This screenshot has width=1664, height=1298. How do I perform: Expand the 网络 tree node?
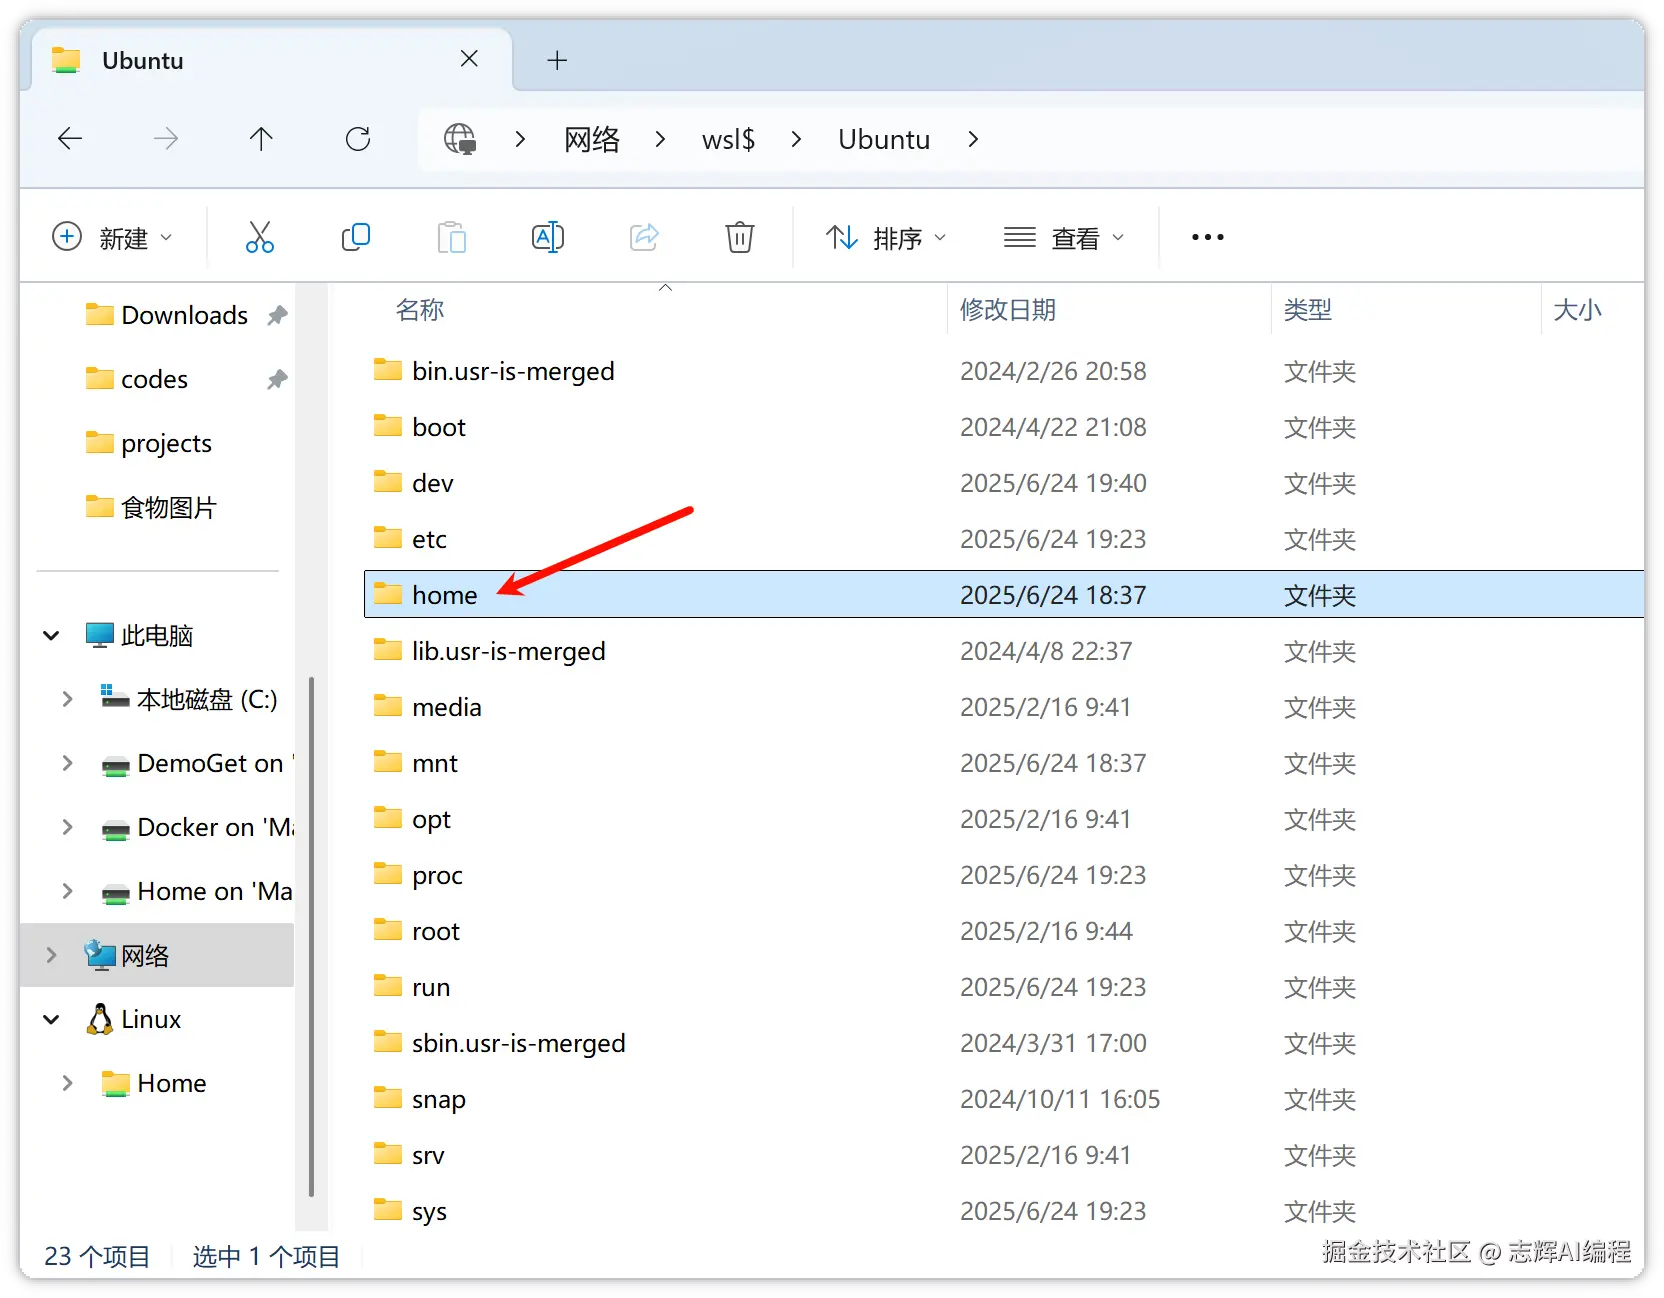(x=51, y=955)
